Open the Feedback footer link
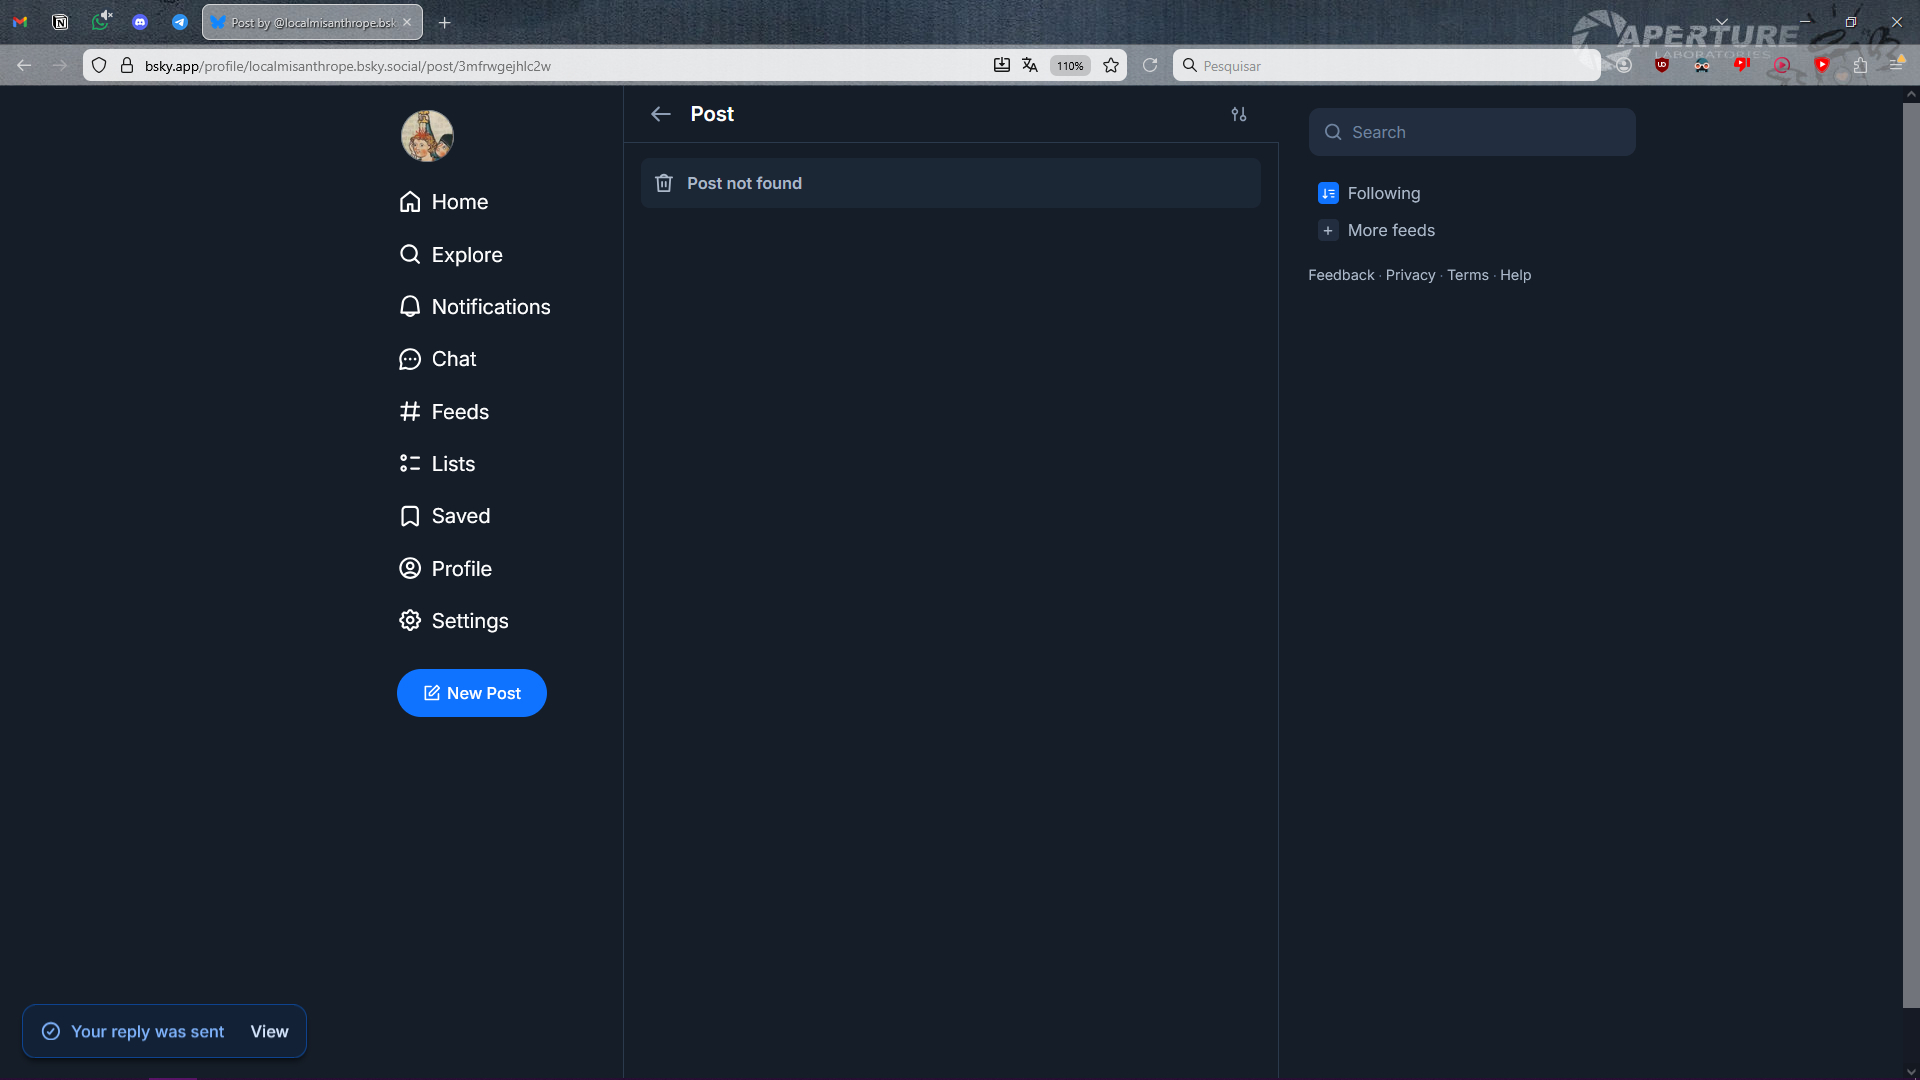Viewport: 1920px width, 1080px height. 1340,275
